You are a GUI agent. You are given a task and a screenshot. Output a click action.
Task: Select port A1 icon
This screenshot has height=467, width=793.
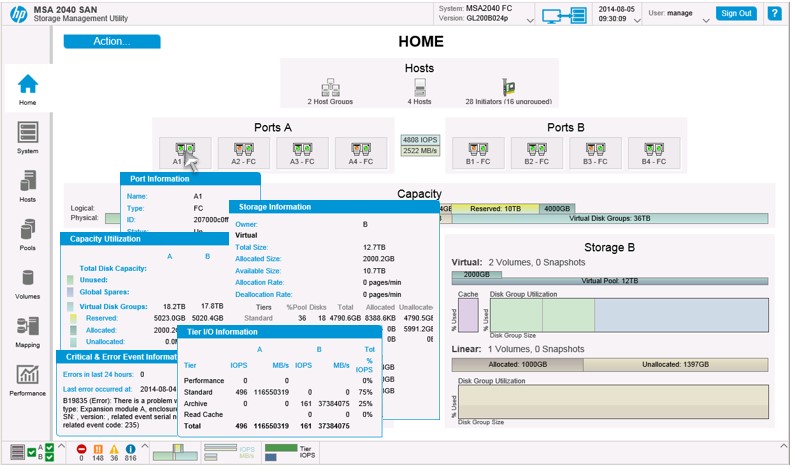pyautogui.click(x=185, y=149)
